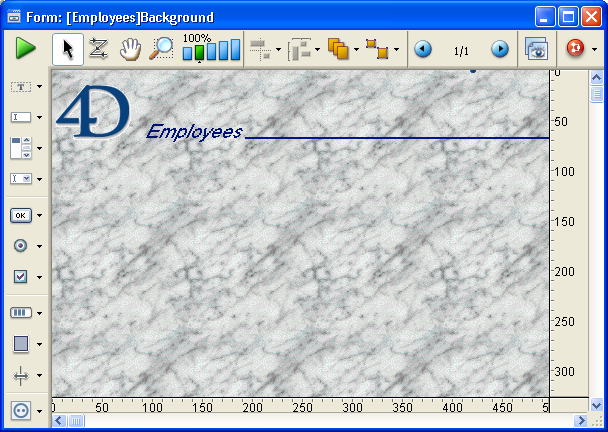Select the splitter object tool
The image size is (608, 432).
click(x=21, y=375)
